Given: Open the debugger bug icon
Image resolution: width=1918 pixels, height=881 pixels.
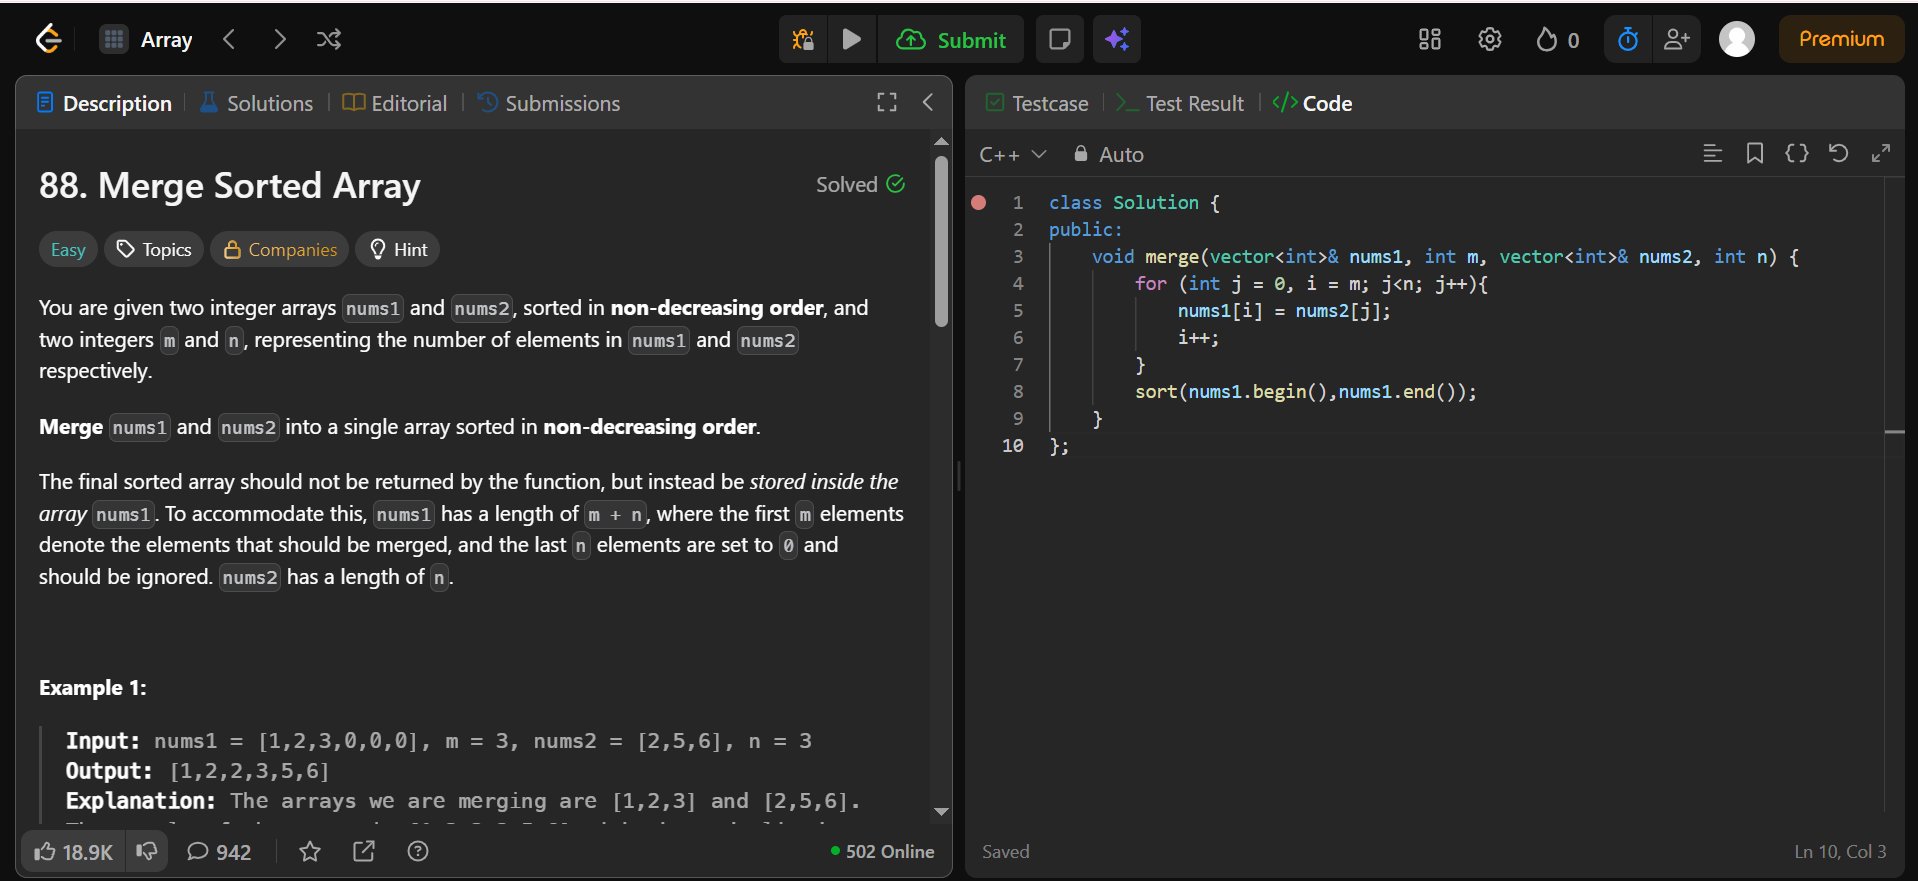Looking at the screenshot, I should (x=802, y=40).
